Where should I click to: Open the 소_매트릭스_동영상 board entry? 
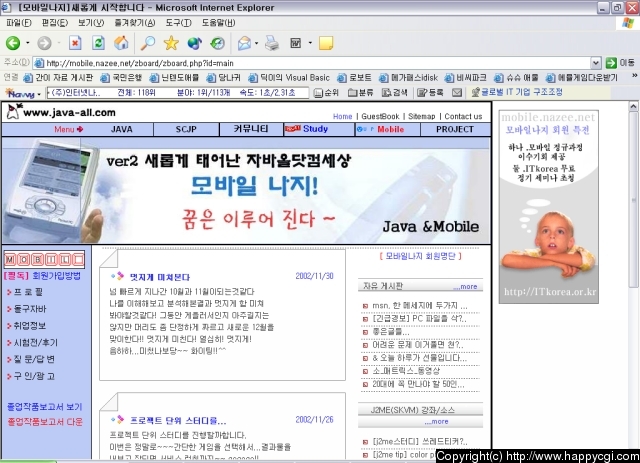[406, 371]
